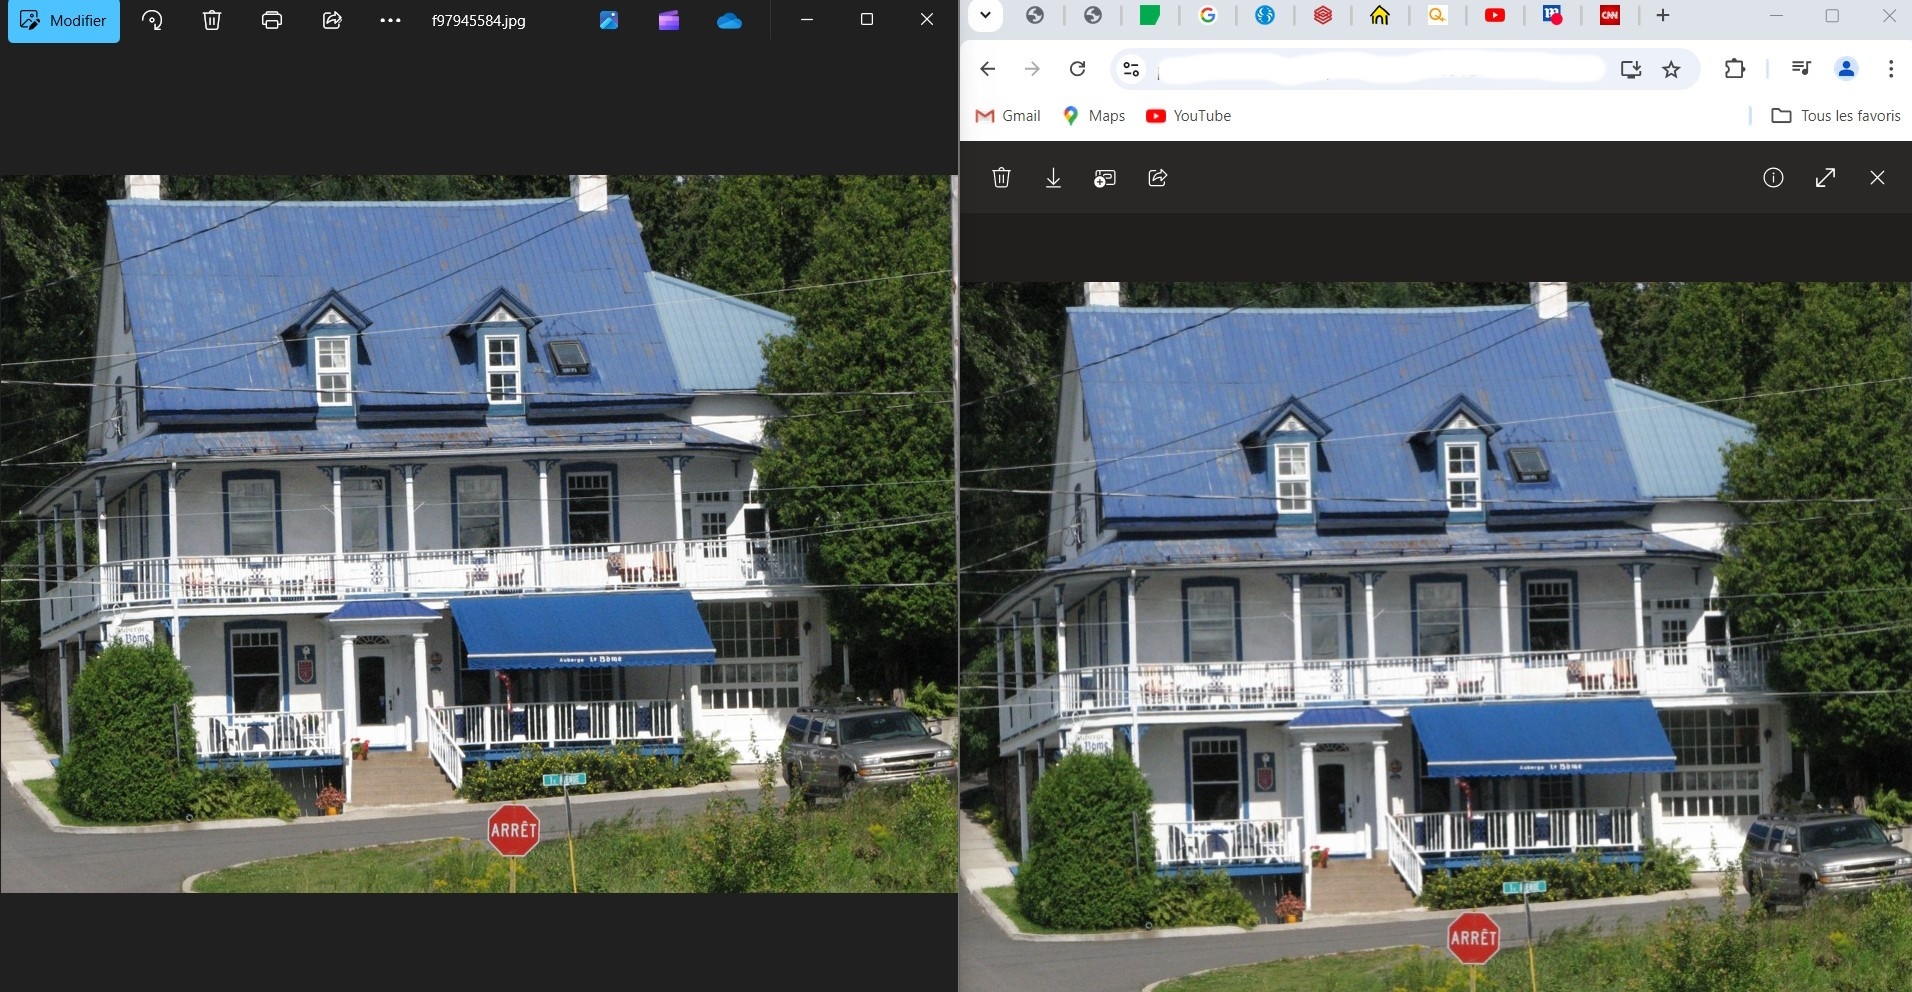
Task: Open the Modifier edit button in Photos
Action: click(x=64, y=21)
